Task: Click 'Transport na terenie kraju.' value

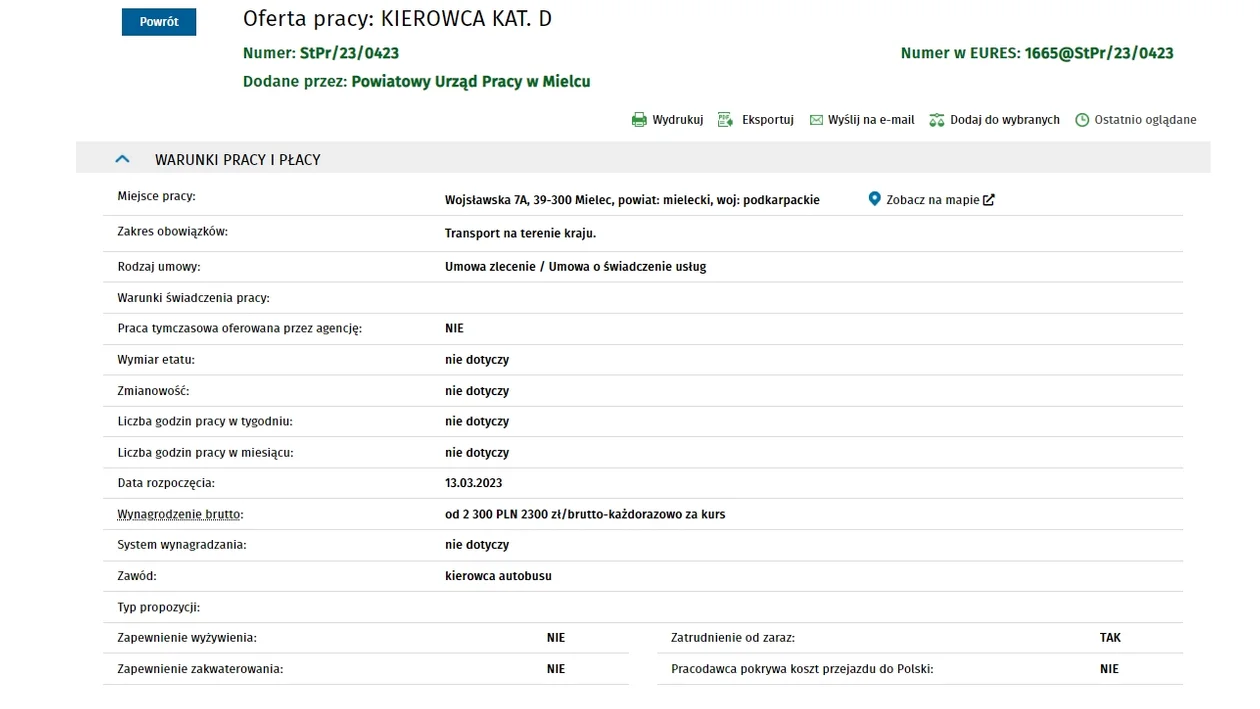Action: click(520, 233)
